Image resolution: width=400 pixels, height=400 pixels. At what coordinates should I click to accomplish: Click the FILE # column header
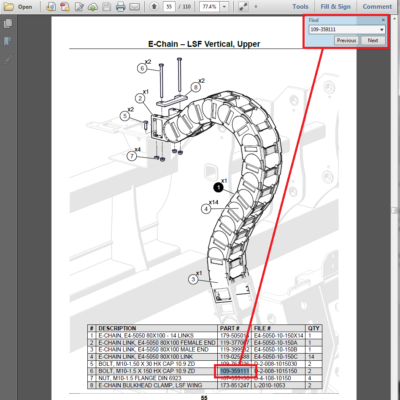[262, 328]
